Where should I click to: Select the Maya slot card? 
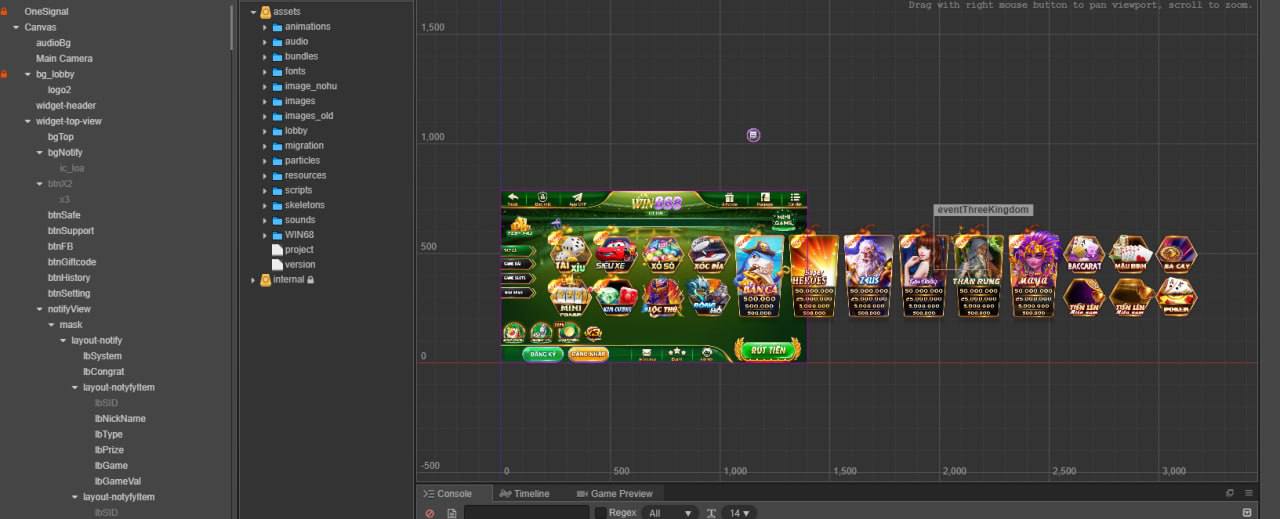1032,275
